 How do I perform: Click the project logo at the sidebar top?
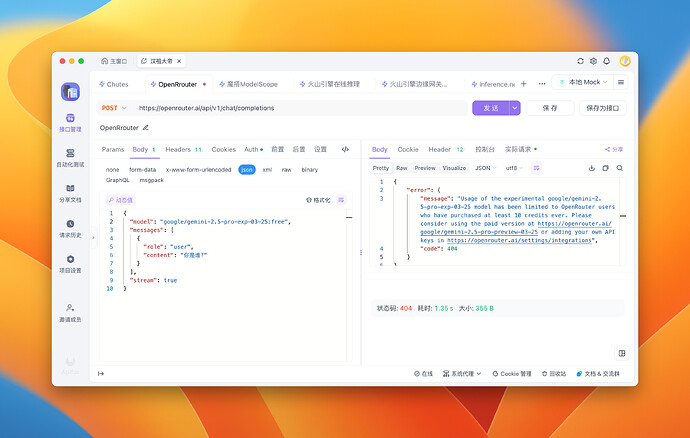pos(70,92)
